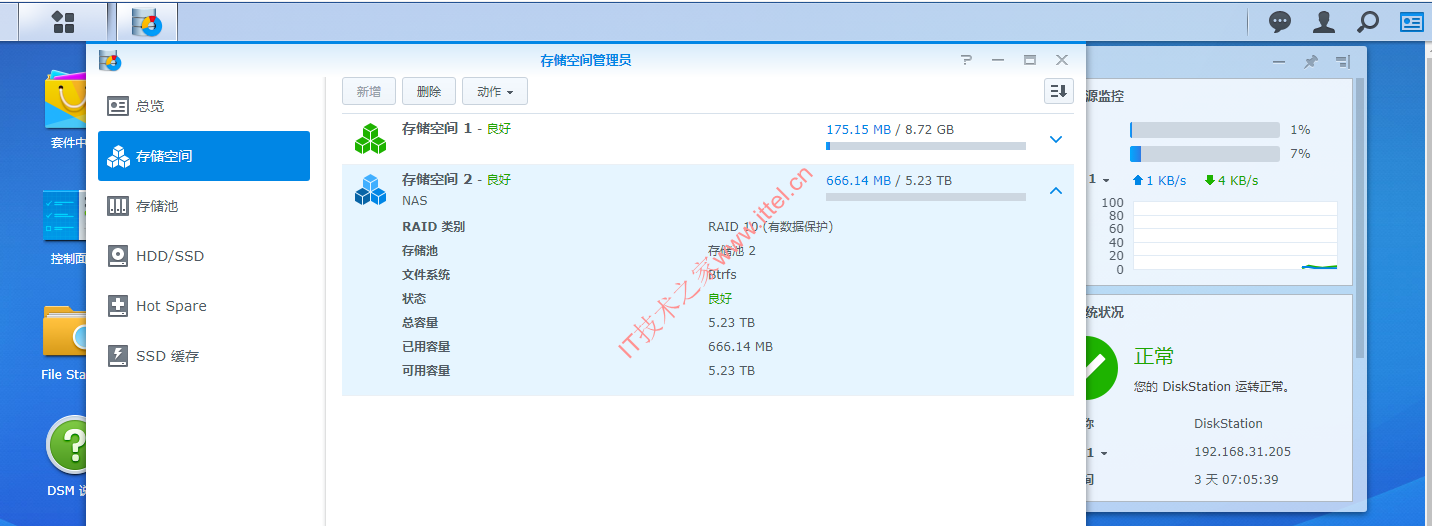The image size is (1432, 526).
Task: Click the 3 天 07:05:39 uptime value
Action: coord(1236,480)
